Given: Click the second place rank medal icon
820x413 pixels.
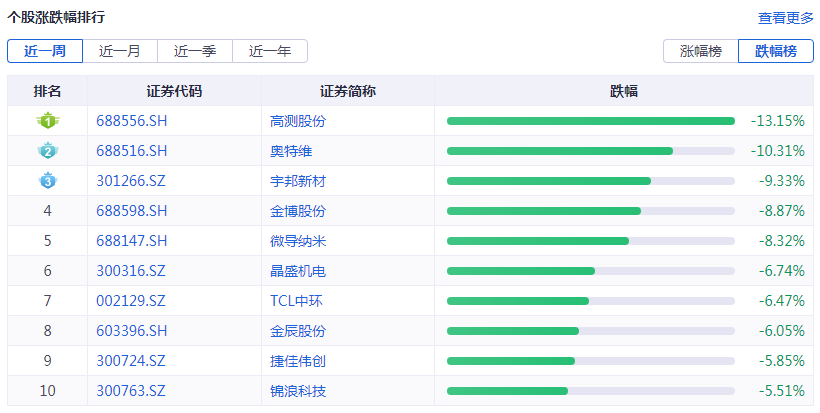Looking at the screenshot, I should pyautogui.click(x=47, y=151).
